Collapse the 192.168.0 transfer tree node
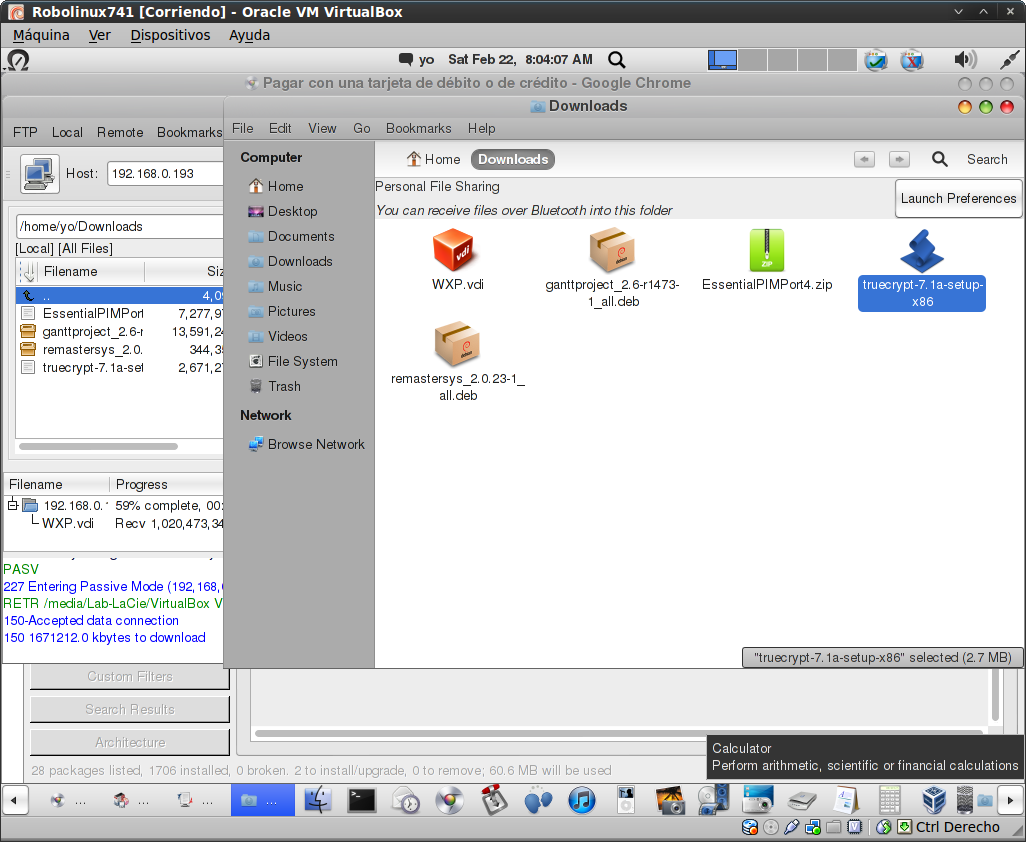The height and width of the screenshot is (842, 1026). 13,505
